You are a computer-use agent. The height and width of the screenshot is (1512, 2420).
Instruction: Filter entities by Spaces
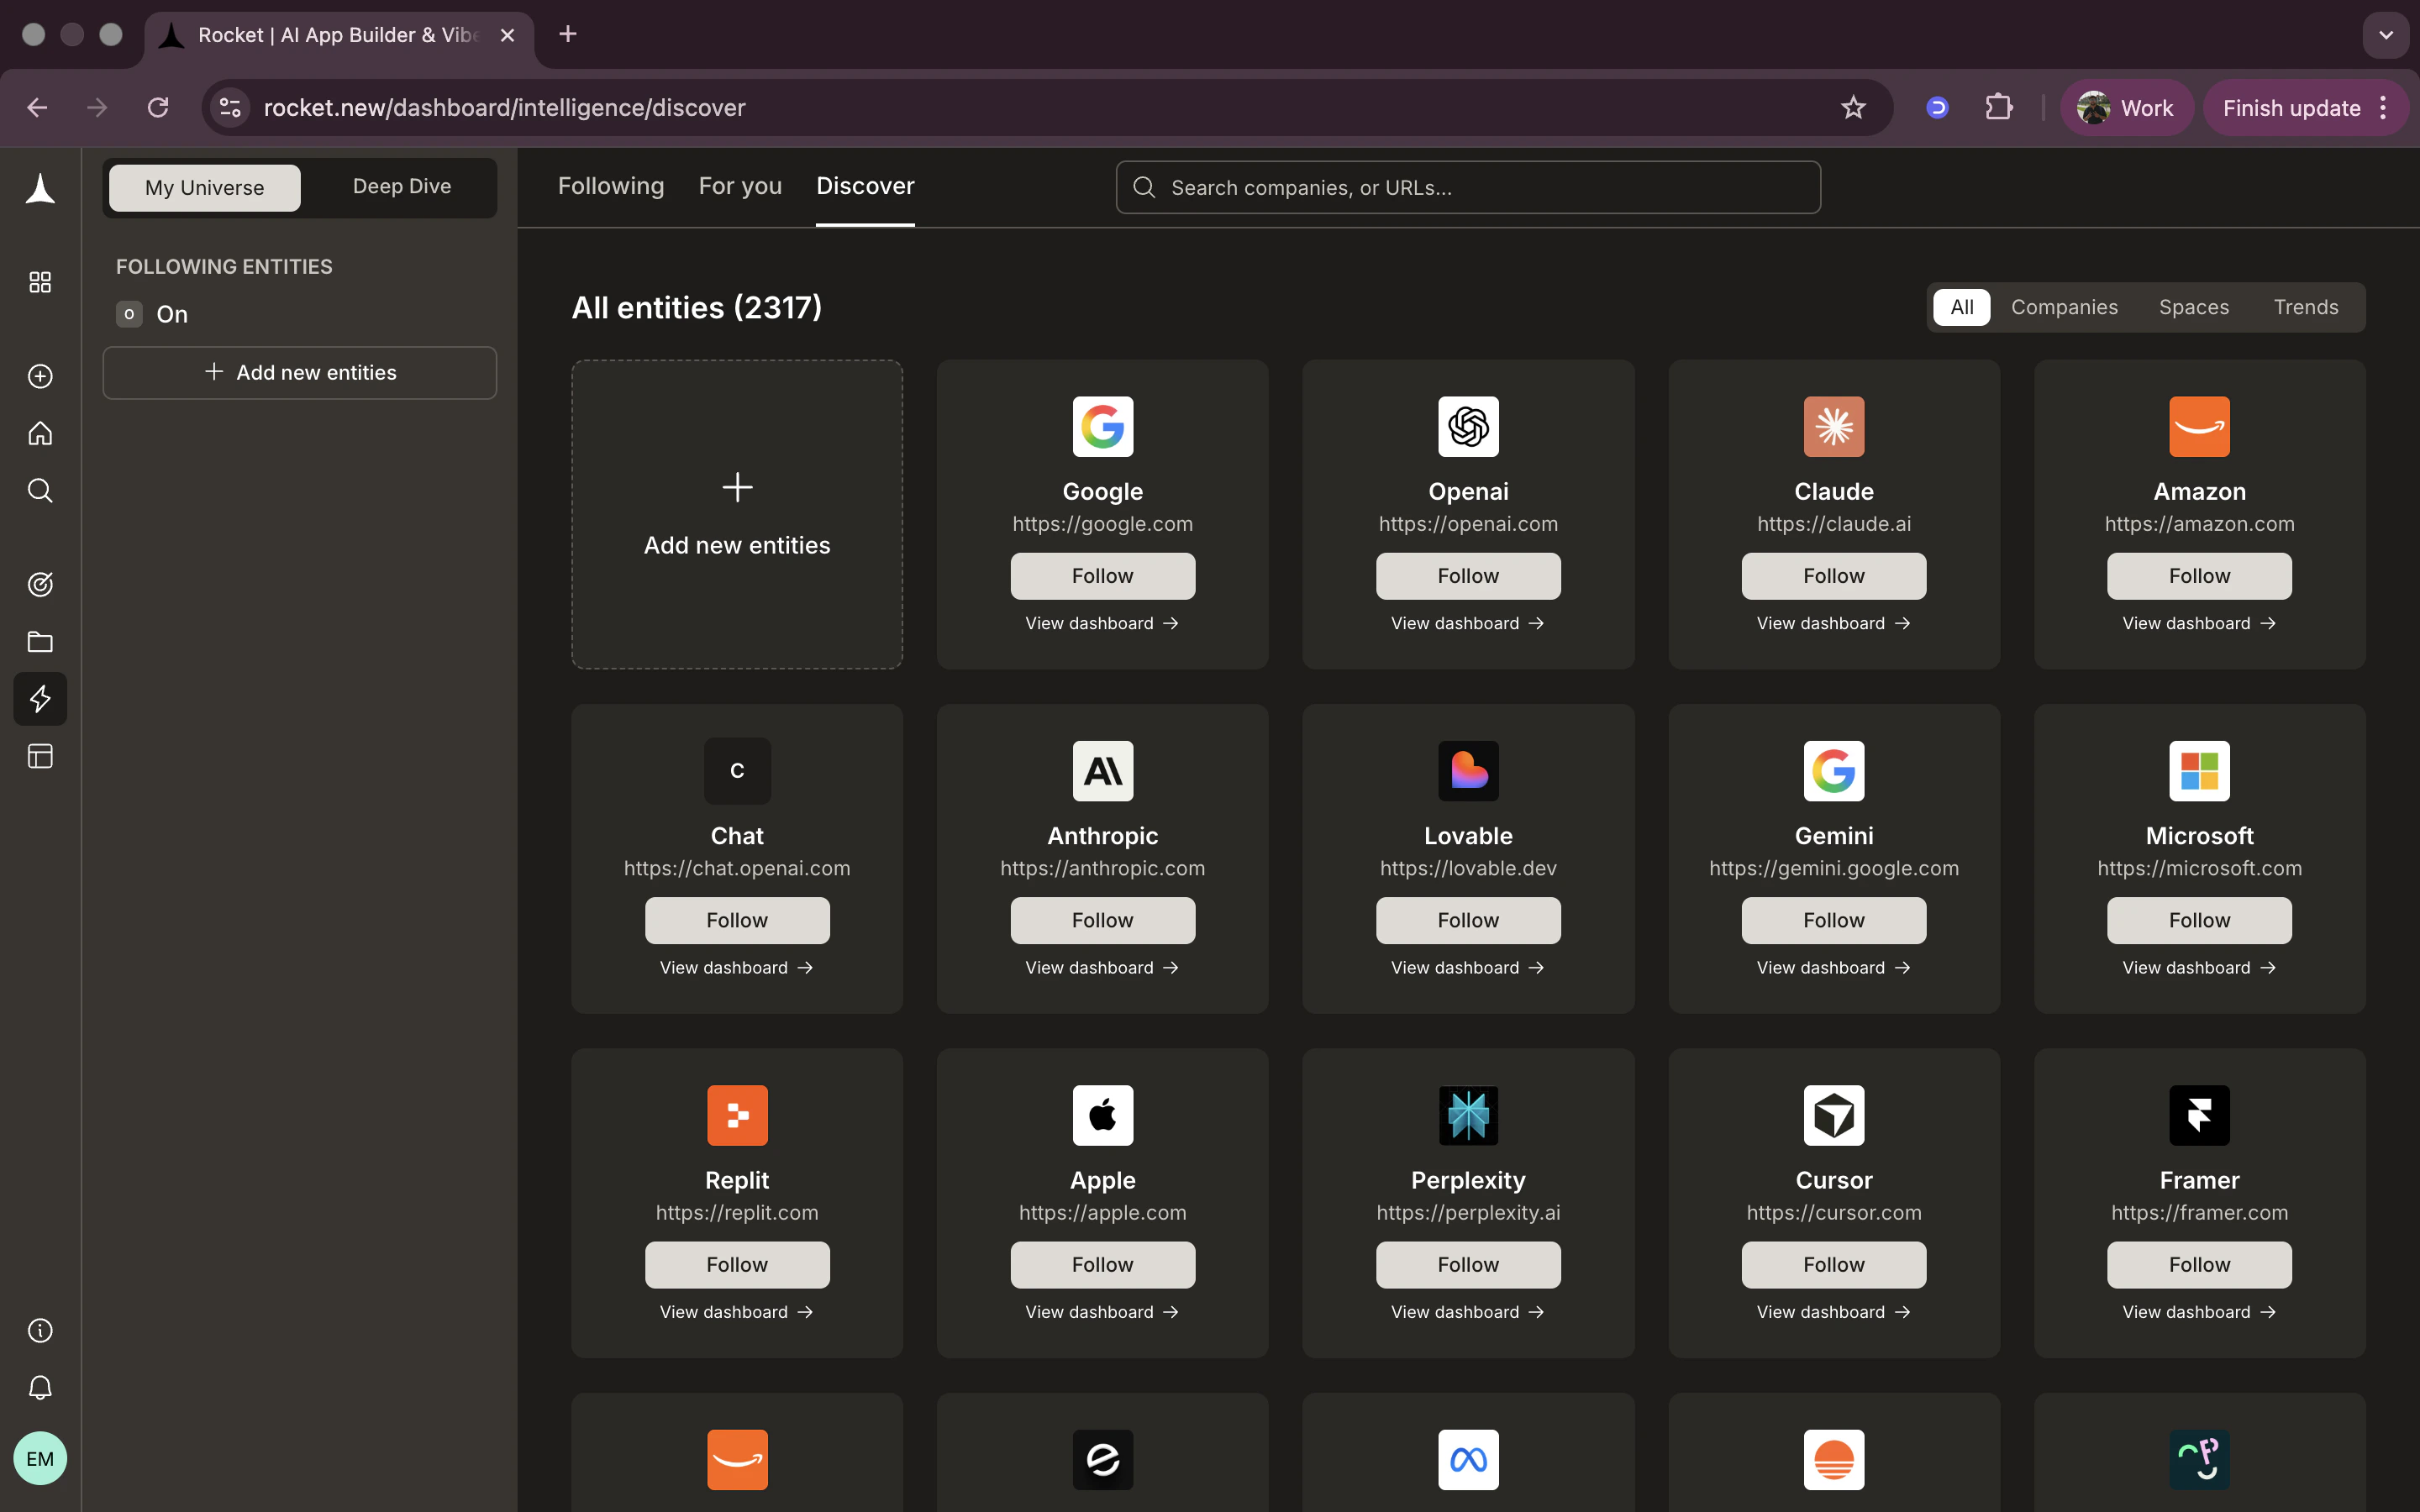point(2193,307)
